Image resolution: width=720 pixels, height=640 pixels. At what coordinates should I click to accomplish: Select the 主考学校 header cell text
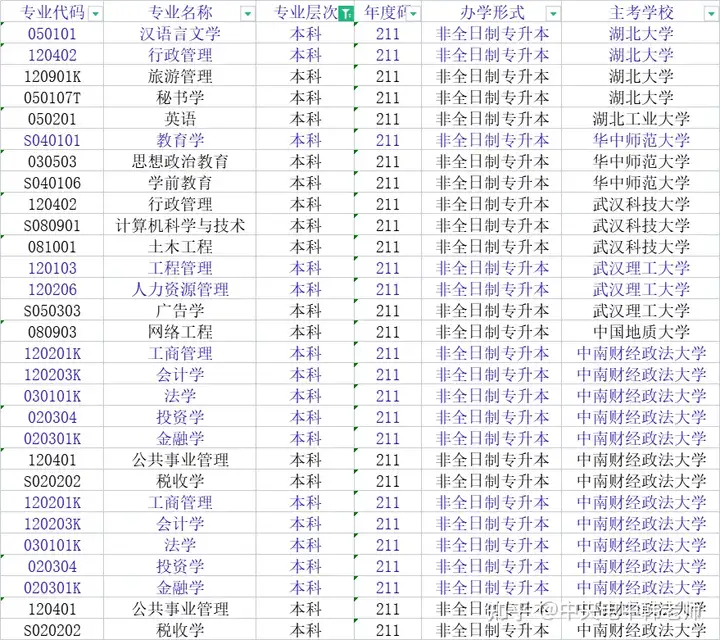coord(641,13)
